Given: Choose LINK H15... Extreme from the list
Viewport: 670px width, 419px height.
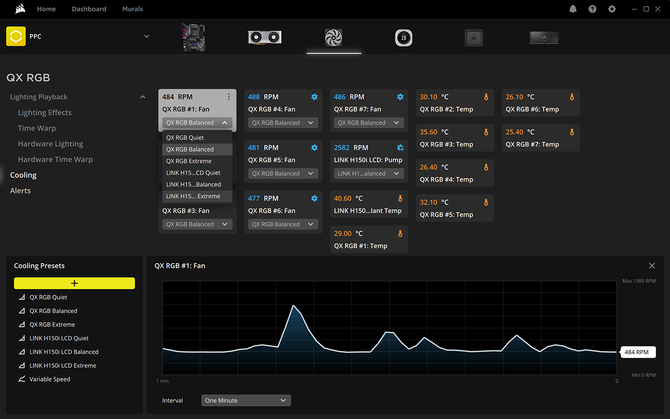Looking at the screenshot, I should 197,196.
